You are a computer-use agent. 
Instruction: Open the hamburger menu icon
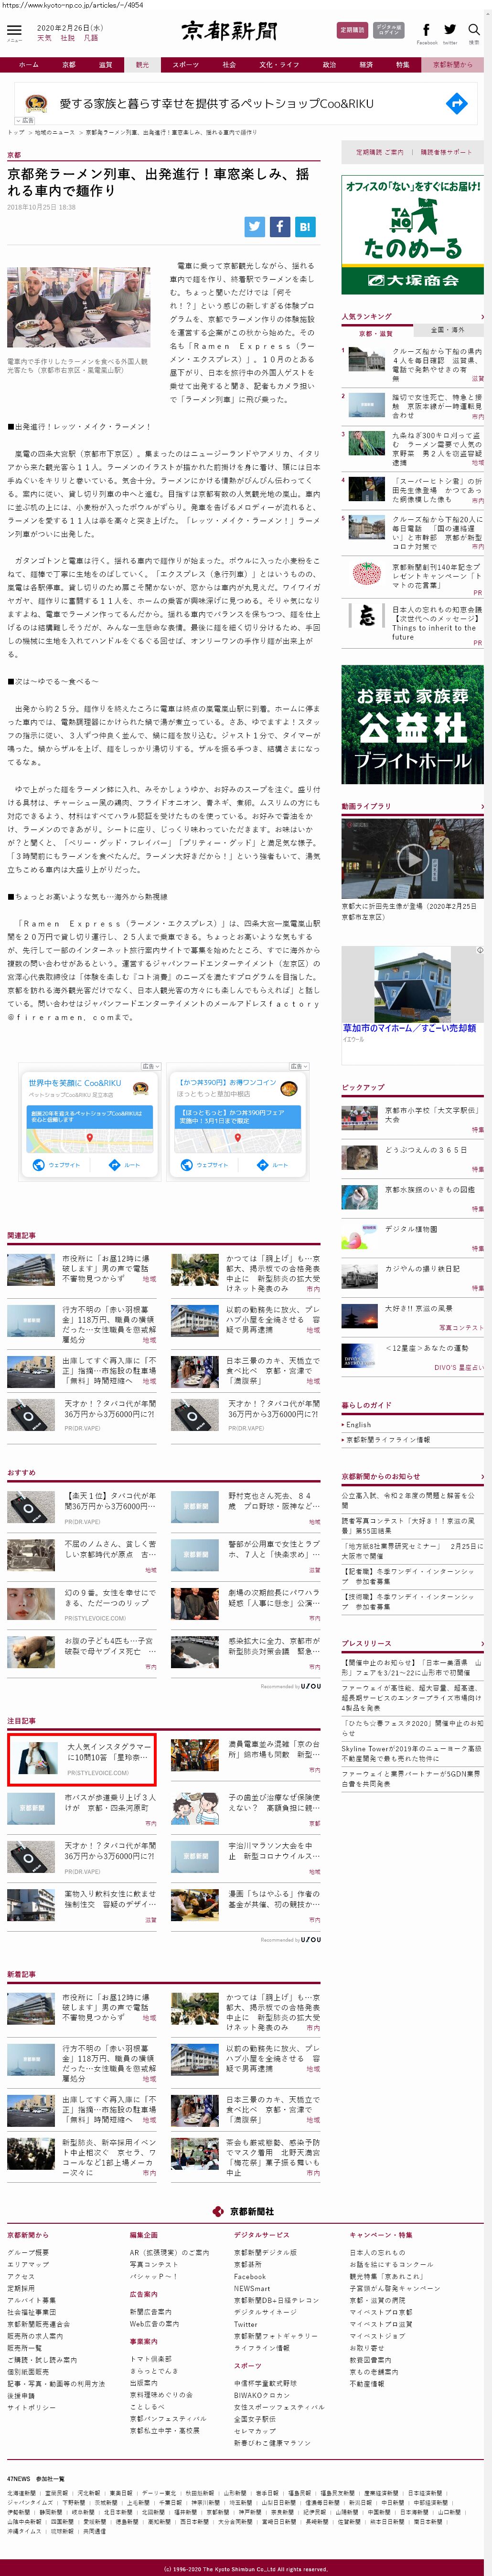14,31
